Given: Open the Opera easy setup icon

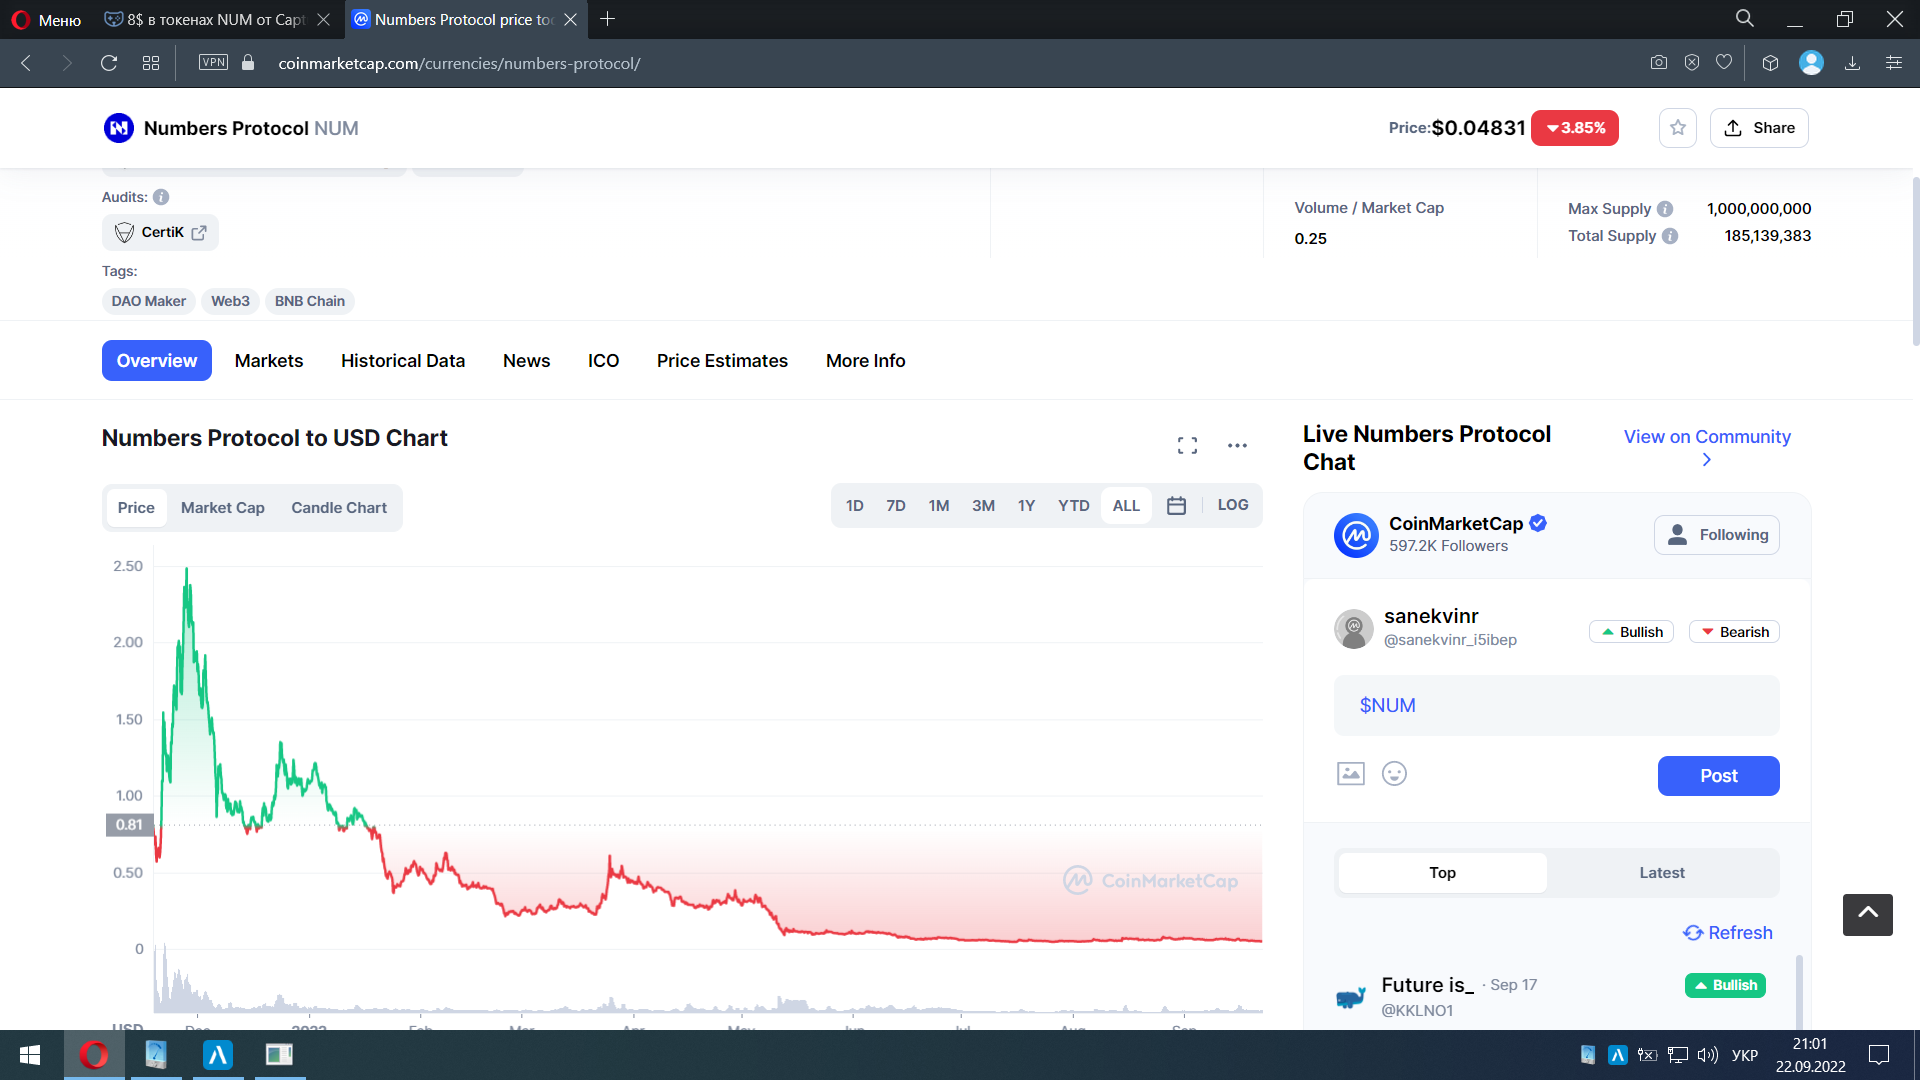Looking at the screenshot, I should pyautogui.click(x=1894, y=63).
